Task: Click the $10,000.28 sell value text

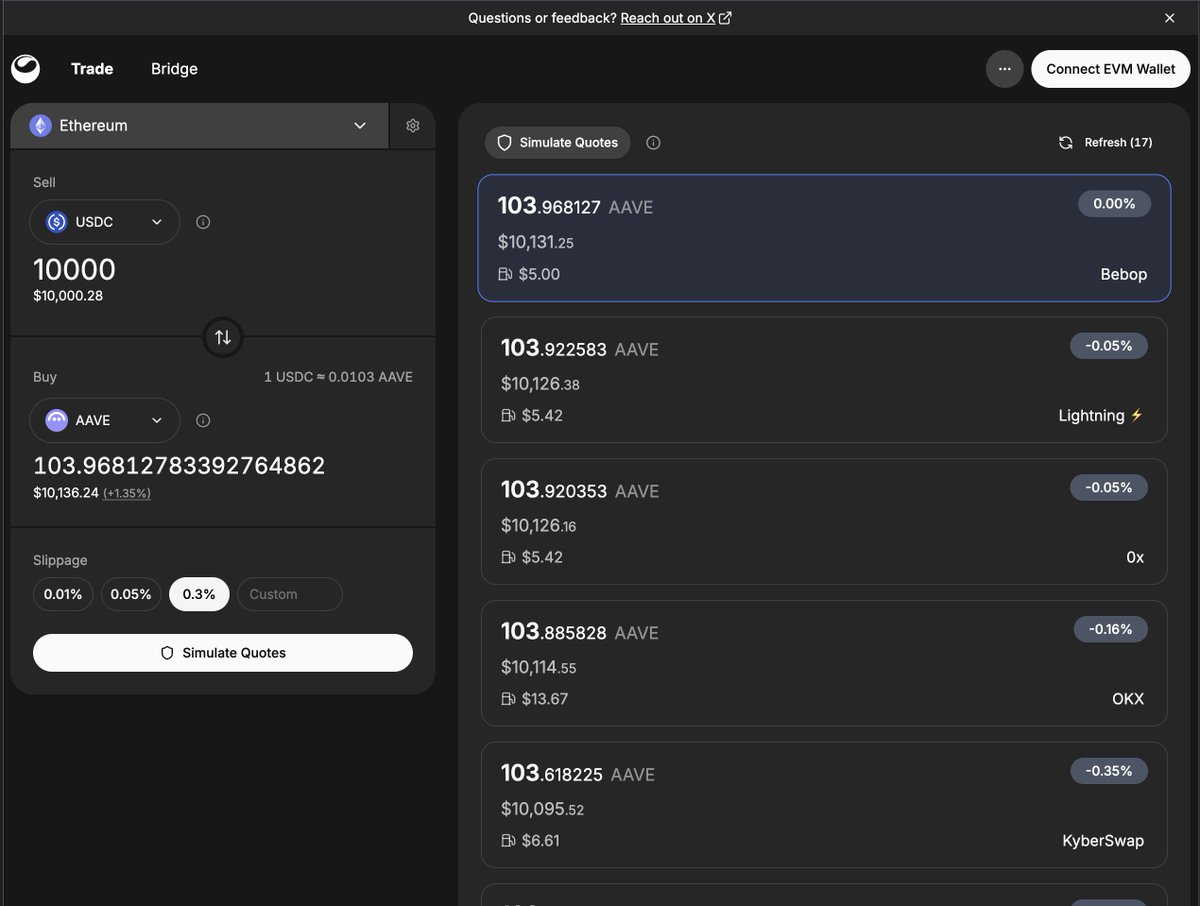Action: point(68,296)
